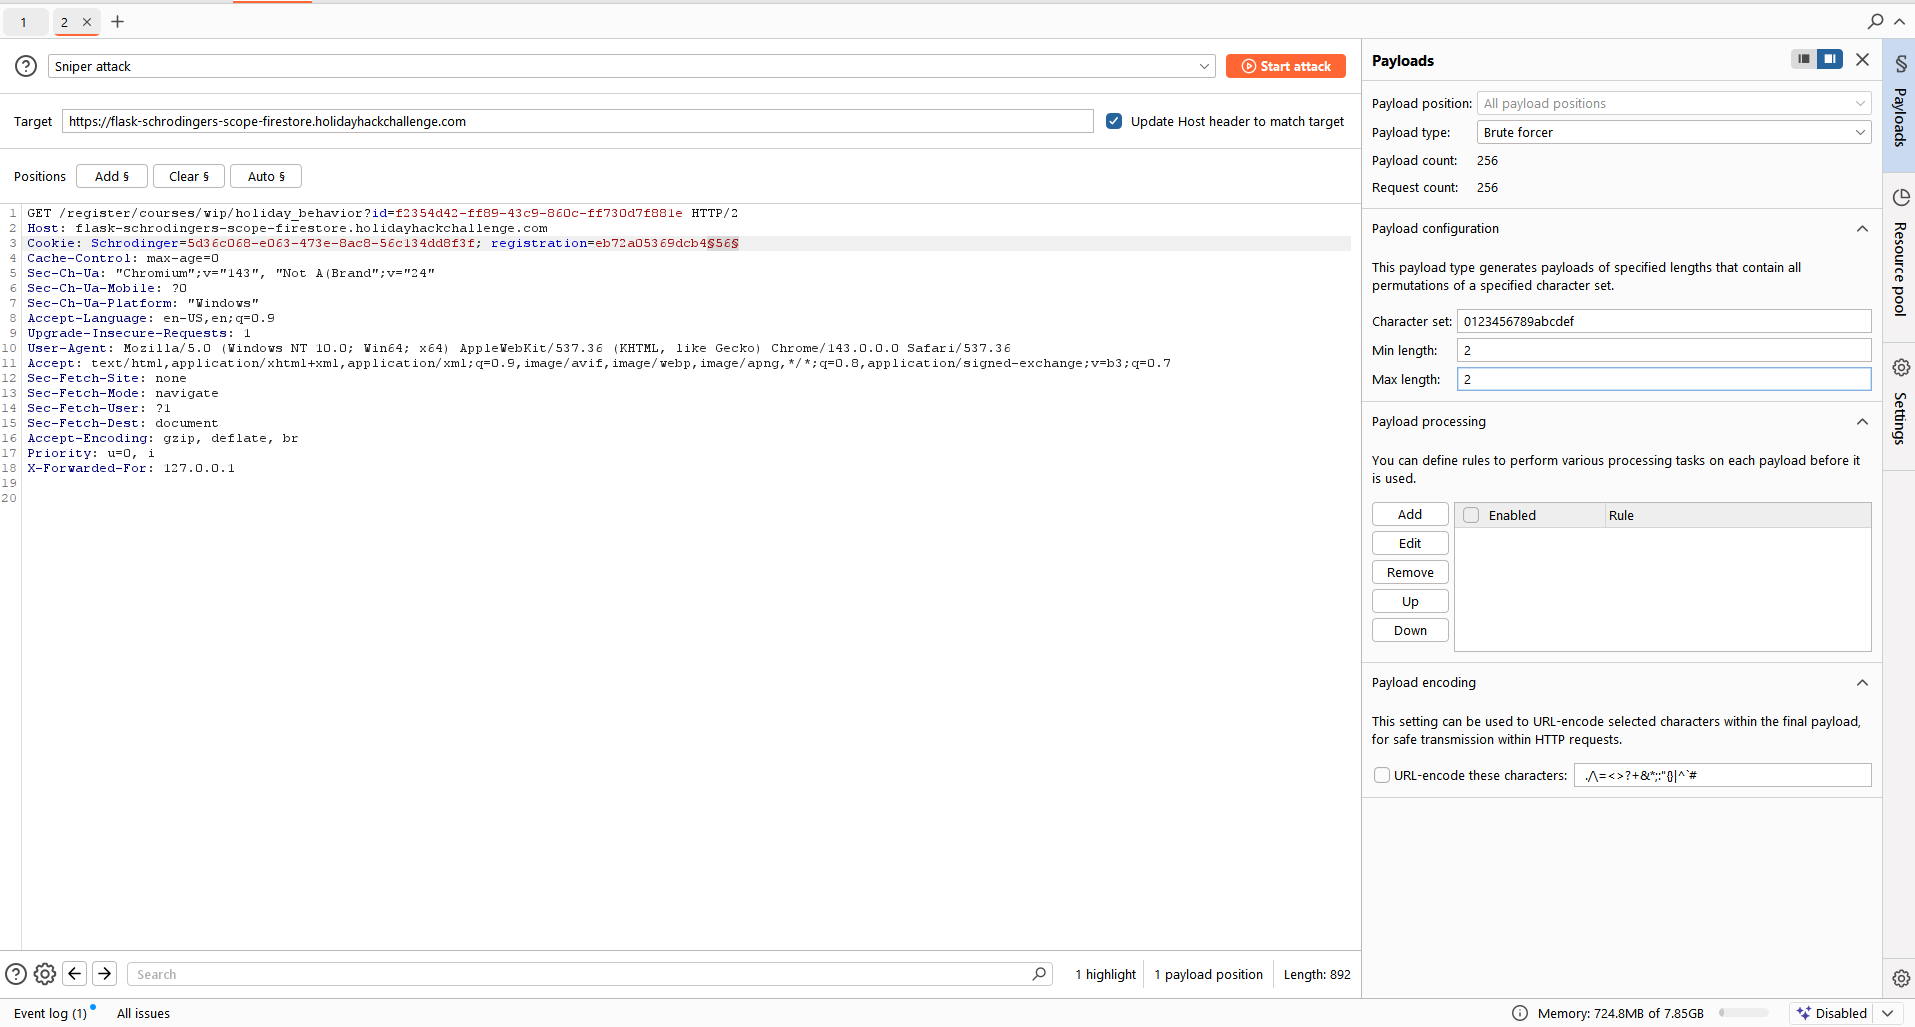
Task: Click the '1 highlight' indicator
Action: 1105,974
